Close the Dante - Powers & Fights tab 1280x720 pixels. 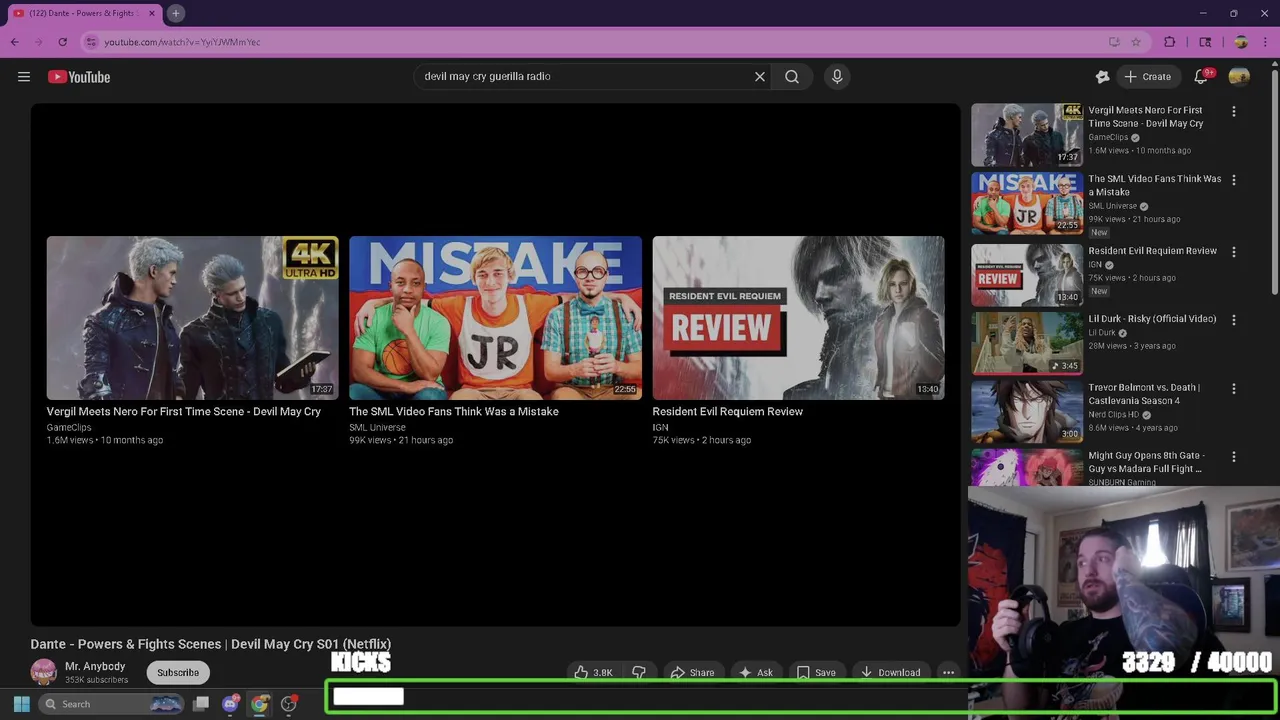point(152,13)
